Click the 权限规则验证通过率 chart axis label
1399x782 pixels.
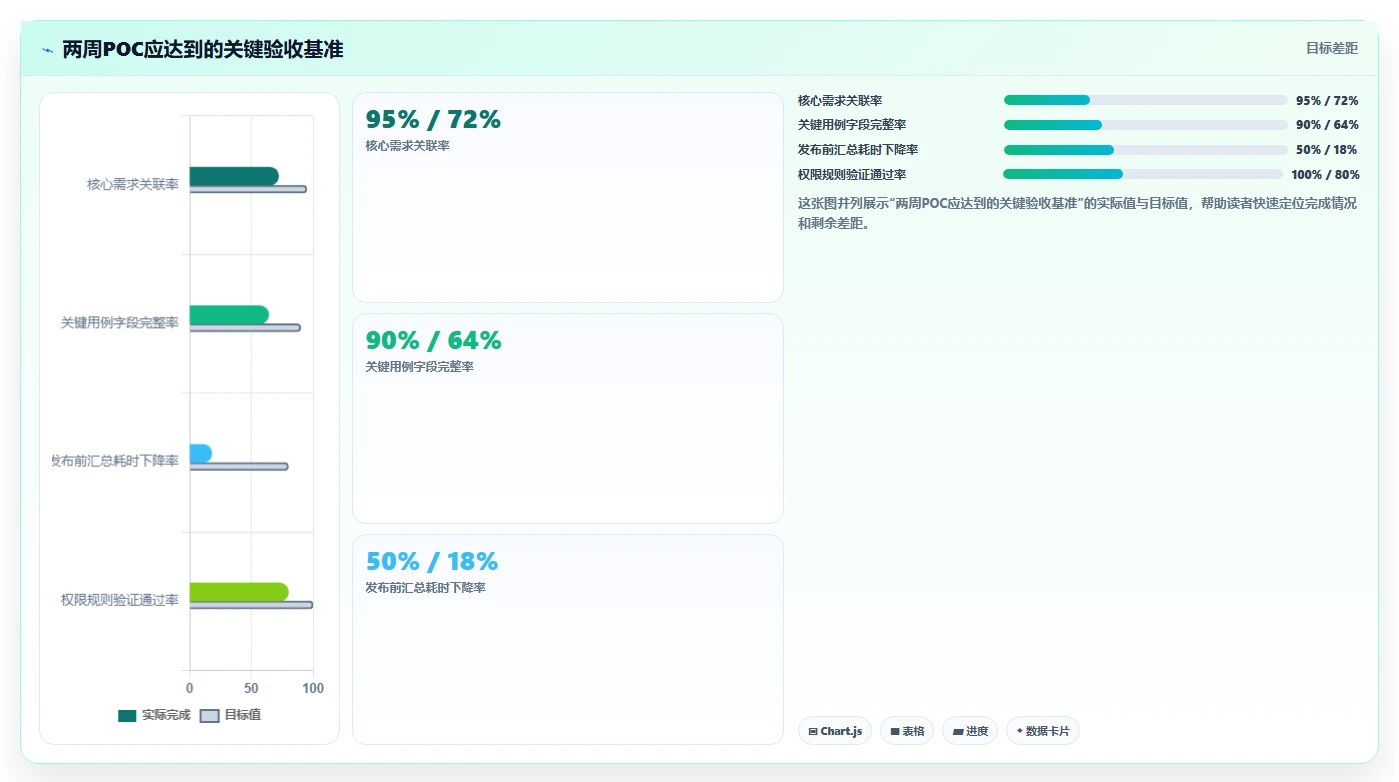(x=120, y=600)
